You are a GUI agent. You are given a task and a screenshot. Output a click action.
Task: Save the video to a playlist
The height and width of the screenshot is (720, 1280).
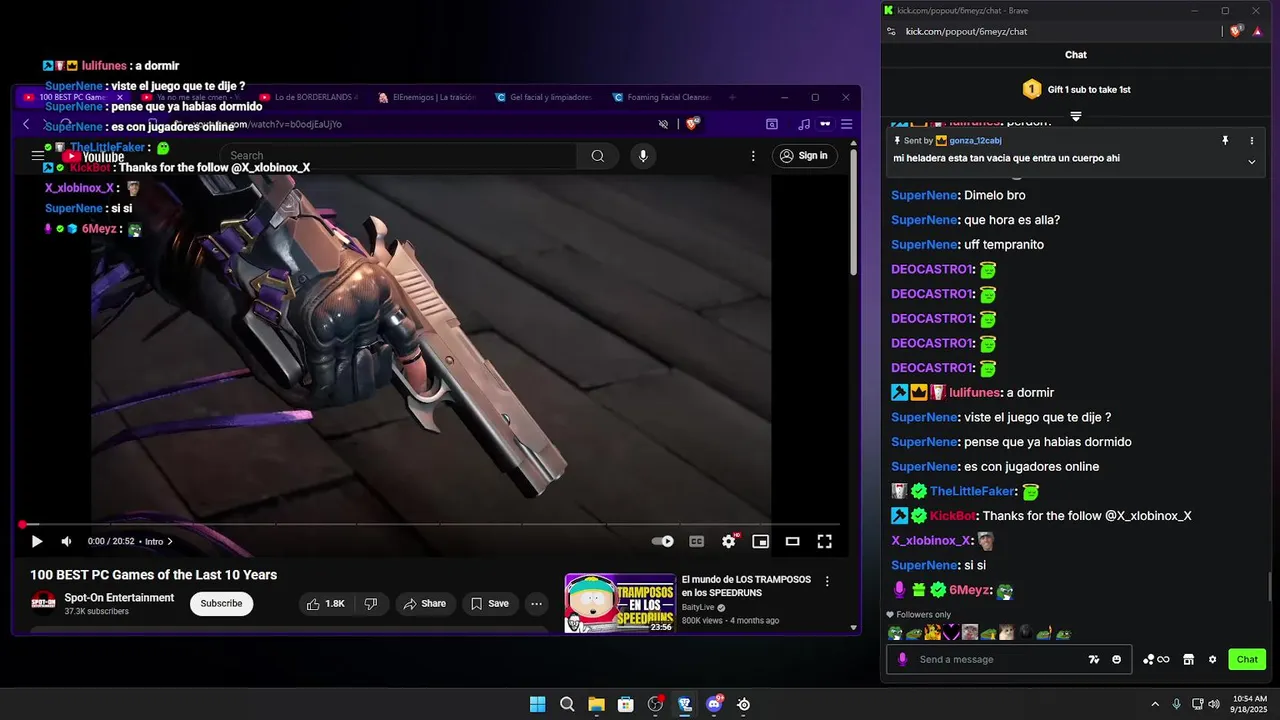click(x=490, y=604)
